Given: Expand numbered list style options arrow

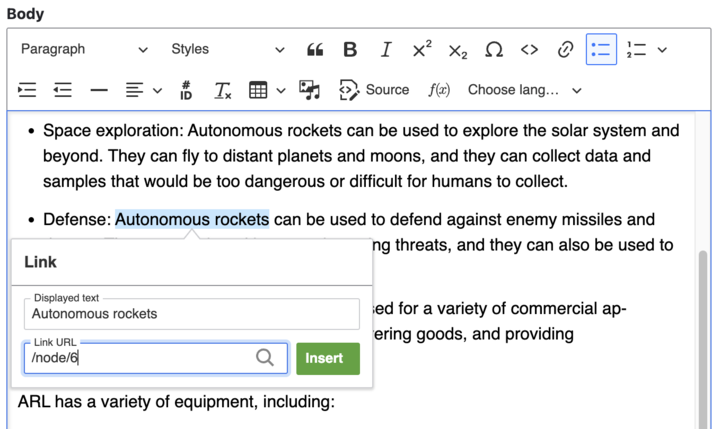Looking at the screenshot, I should pos(662,50).
